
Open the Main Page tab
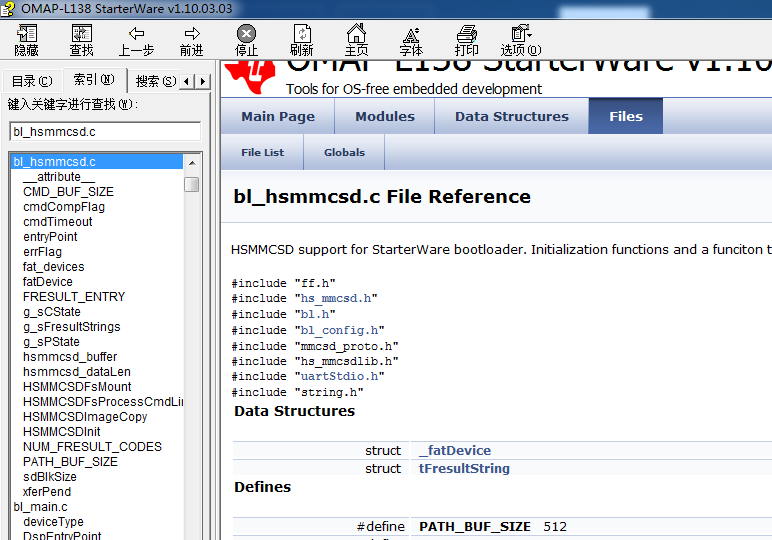pyautogui.click(x=278, y=117)
